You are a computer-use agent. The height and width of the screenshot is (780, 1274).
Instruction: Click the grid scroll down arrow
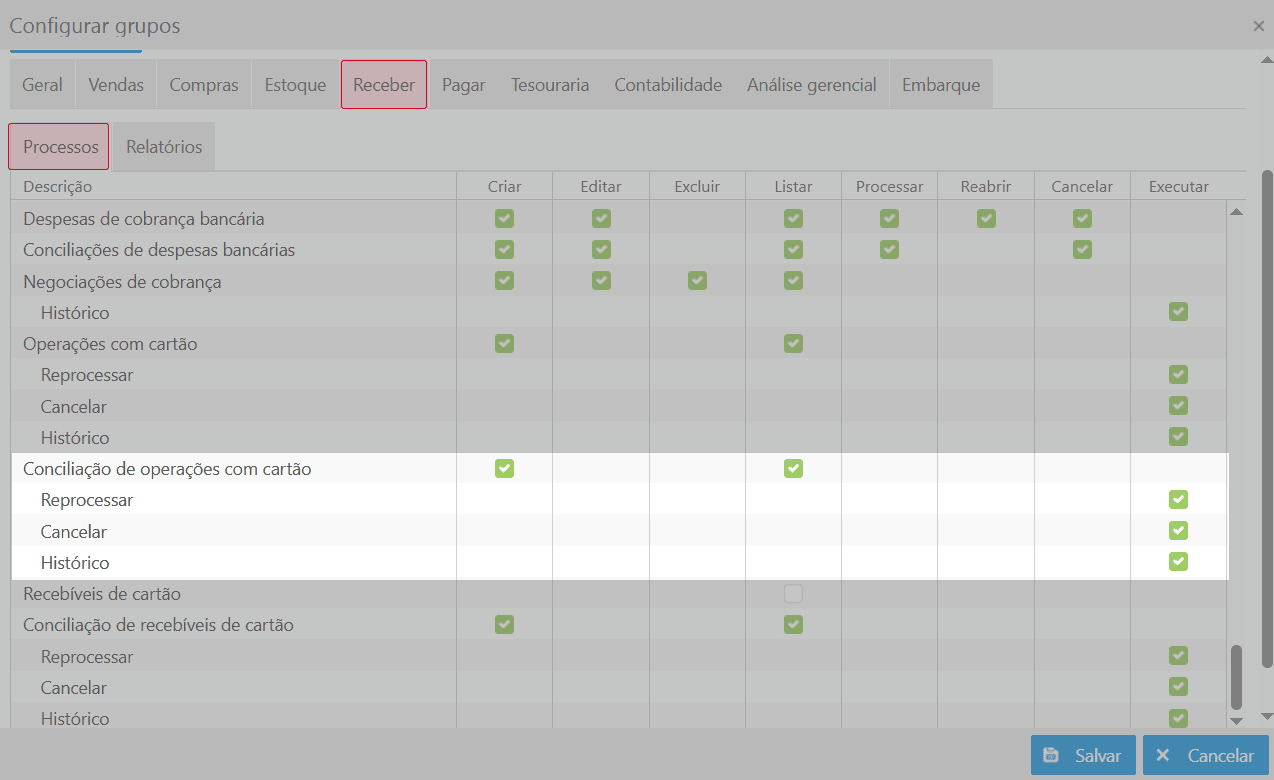tap(1236, 720)
